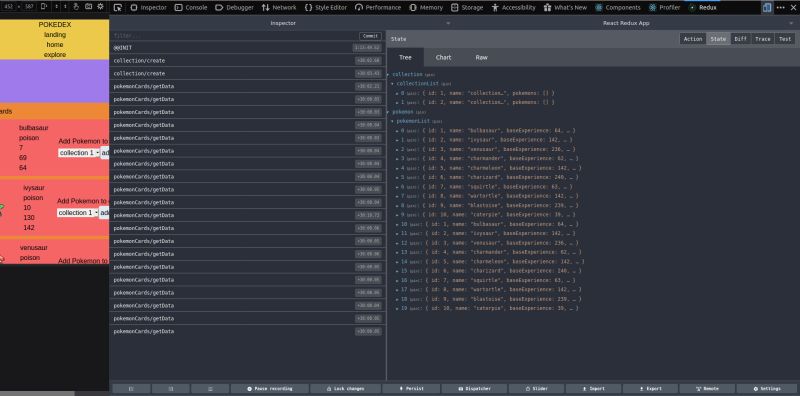Screen dimensions: 800x396
Task: Switch to the Action view
Action: 693,39
